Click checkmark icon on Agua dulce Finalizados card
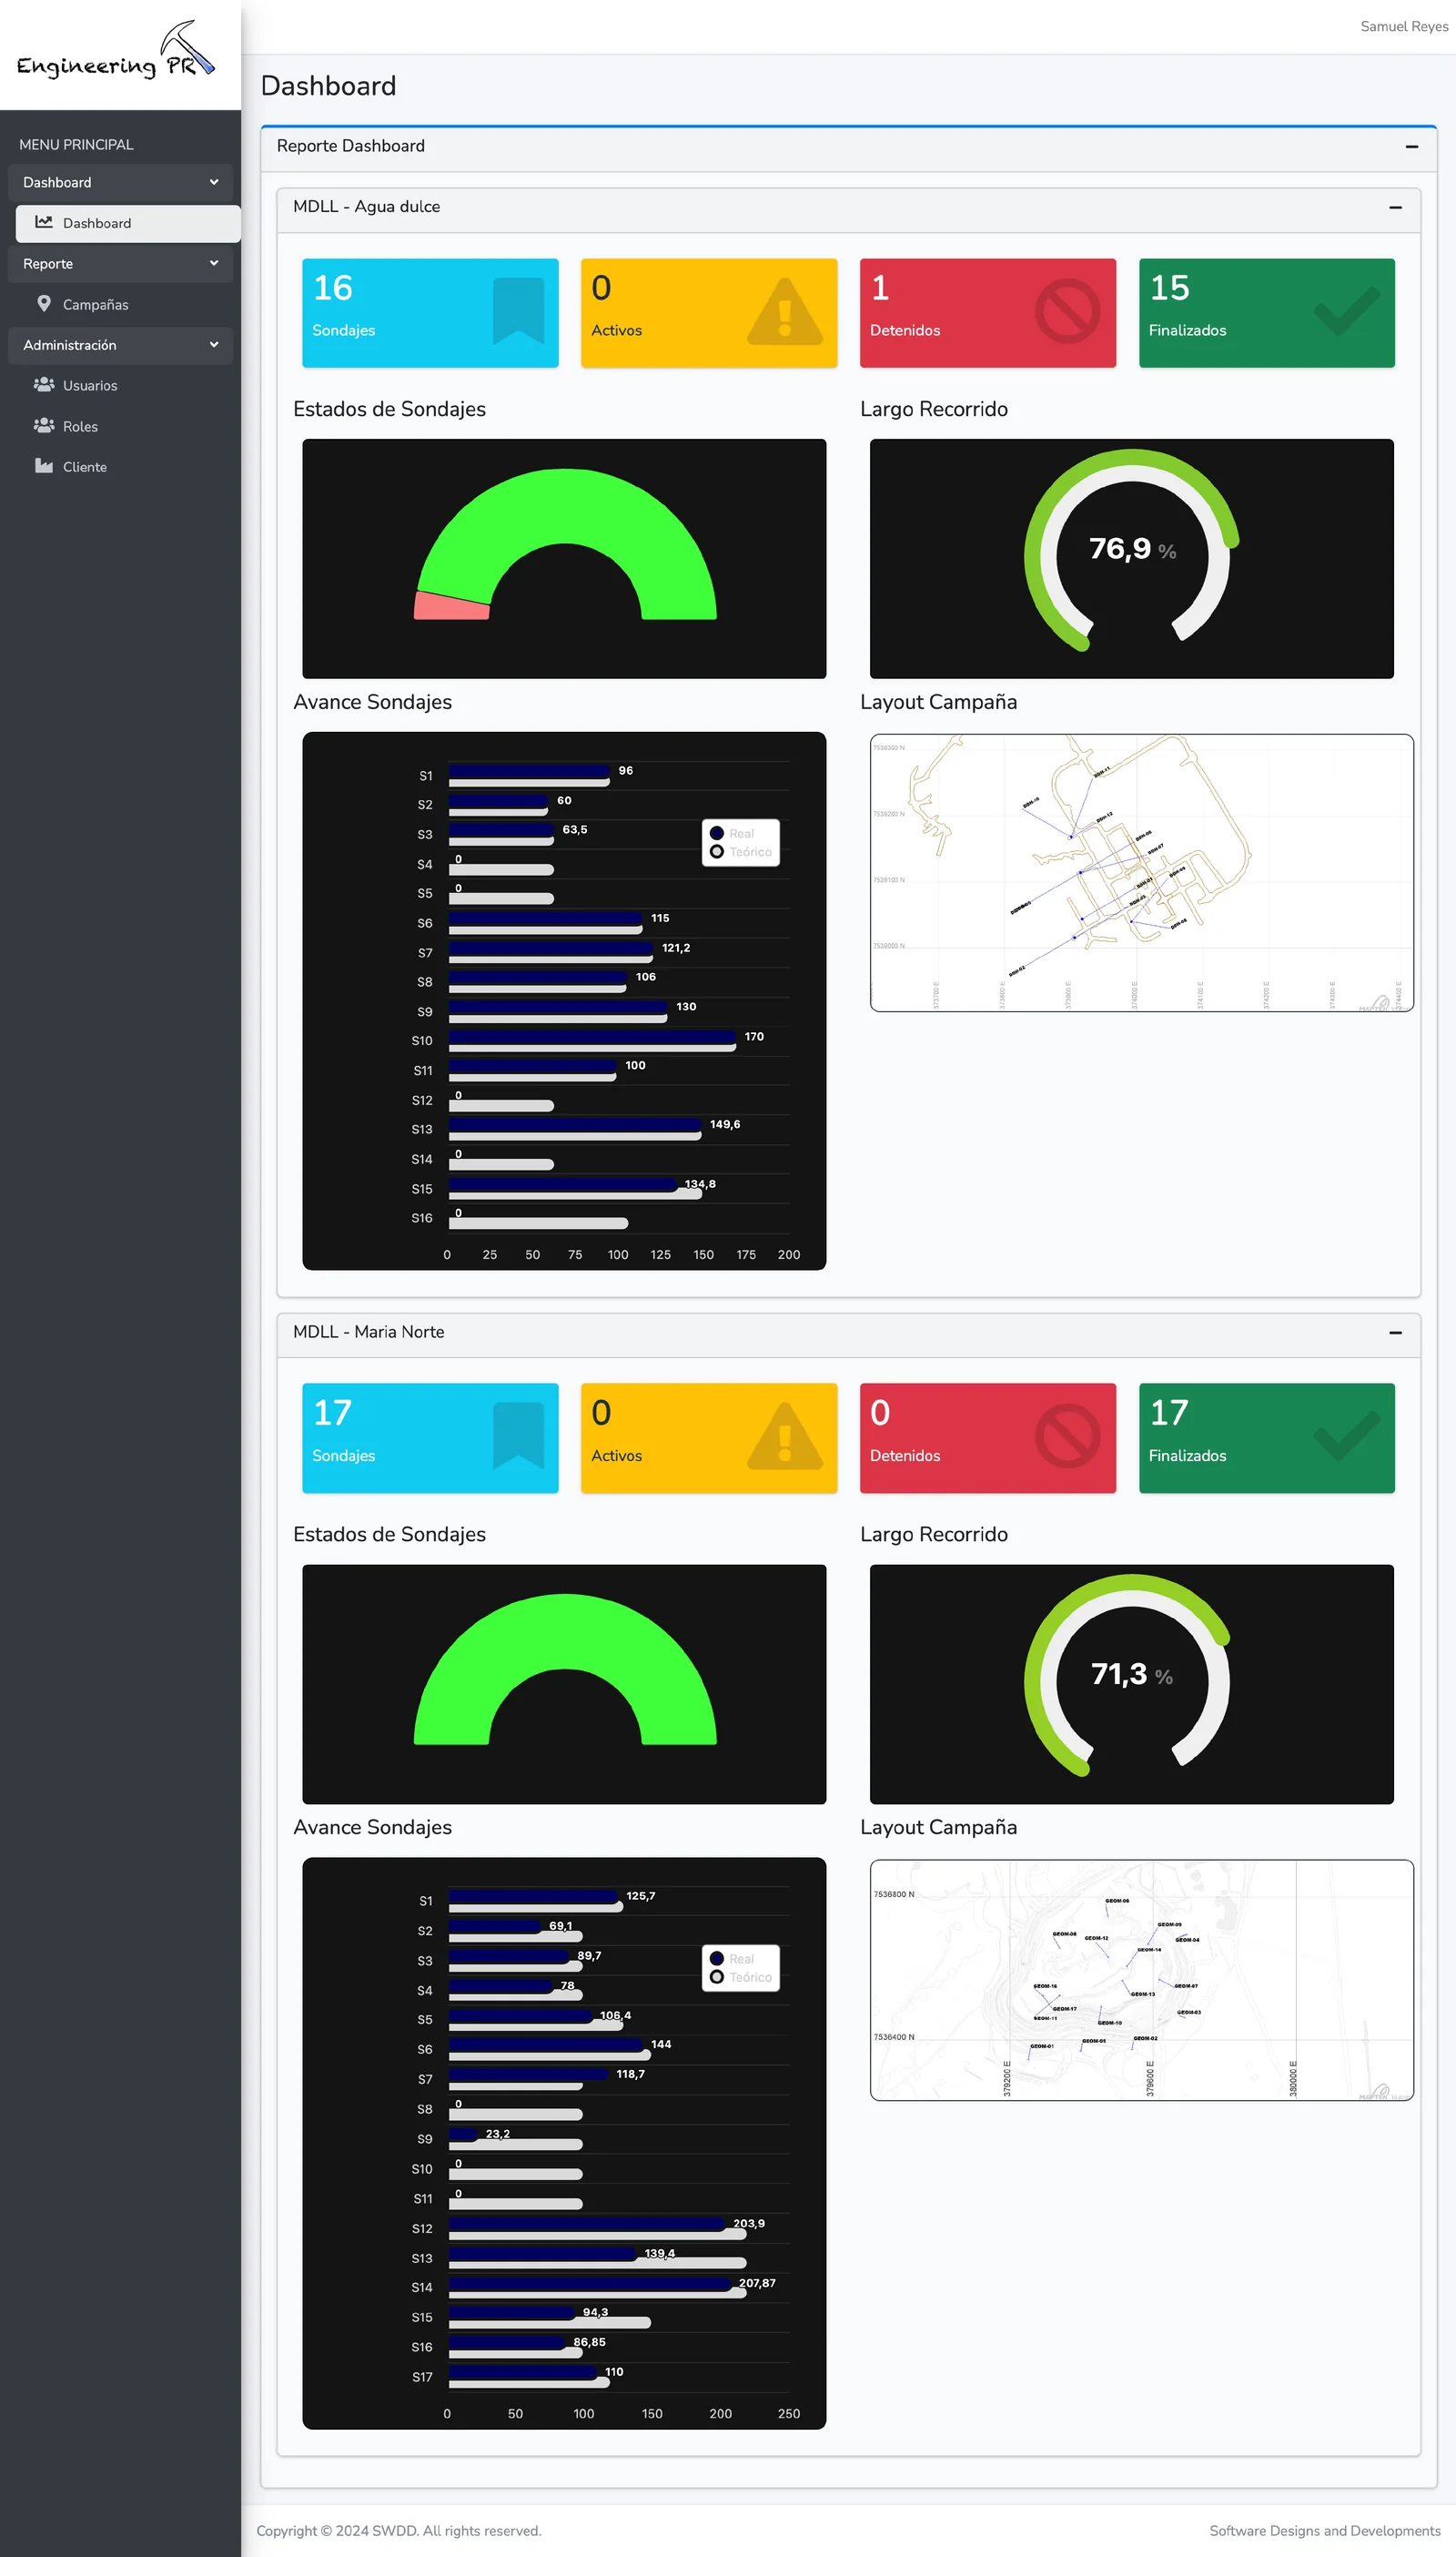The width and height of the screenshot is (1456, 2557). [x=1346, y=311]
